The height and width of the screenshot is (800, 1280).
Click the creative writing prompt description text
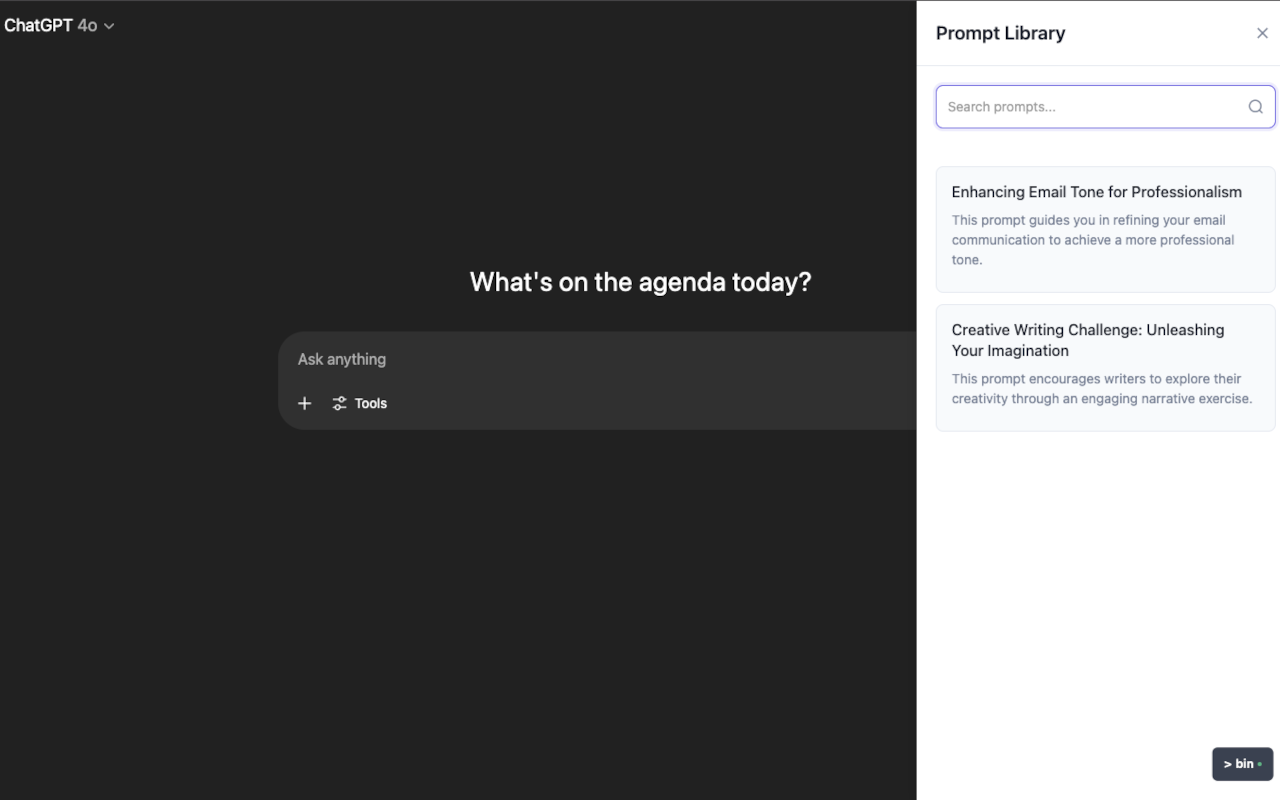[1101, 388]
